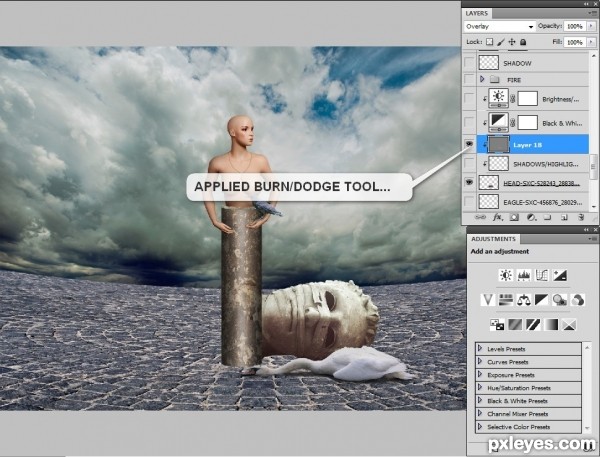Switch to the ADJUSTMENTS tab
This screenshot has width=600, height=457.
tap(494, 239)
